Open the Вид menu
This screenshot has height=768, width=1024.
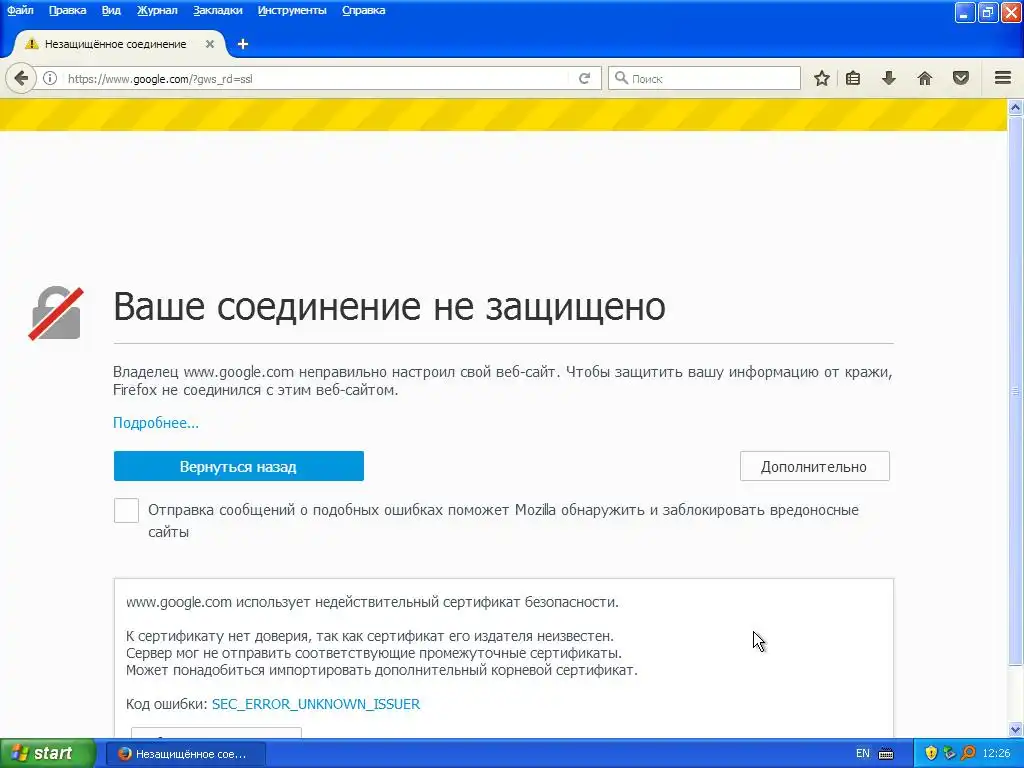pos(112,10)
